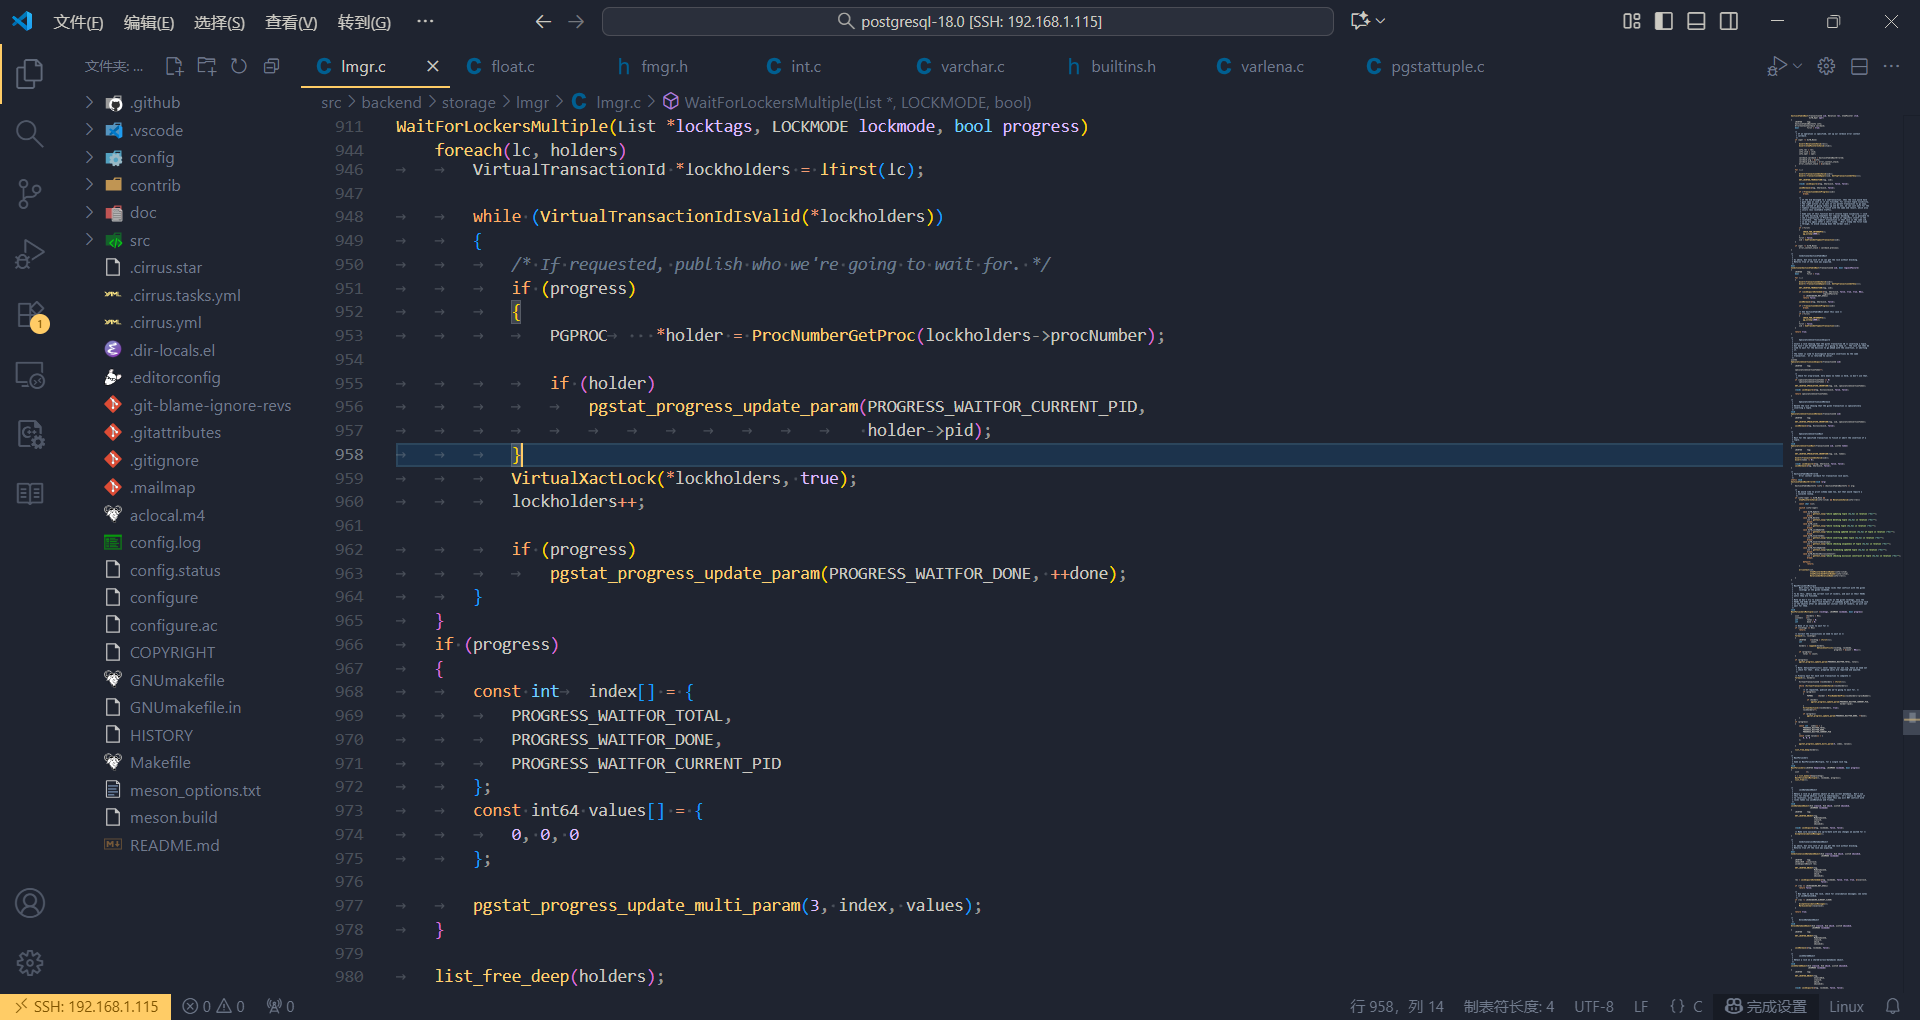The image size is (1920, 1020).
Task: Change encoding via UTF-8 status item
Action: pyautogui.click(x=1594, y=1007)
